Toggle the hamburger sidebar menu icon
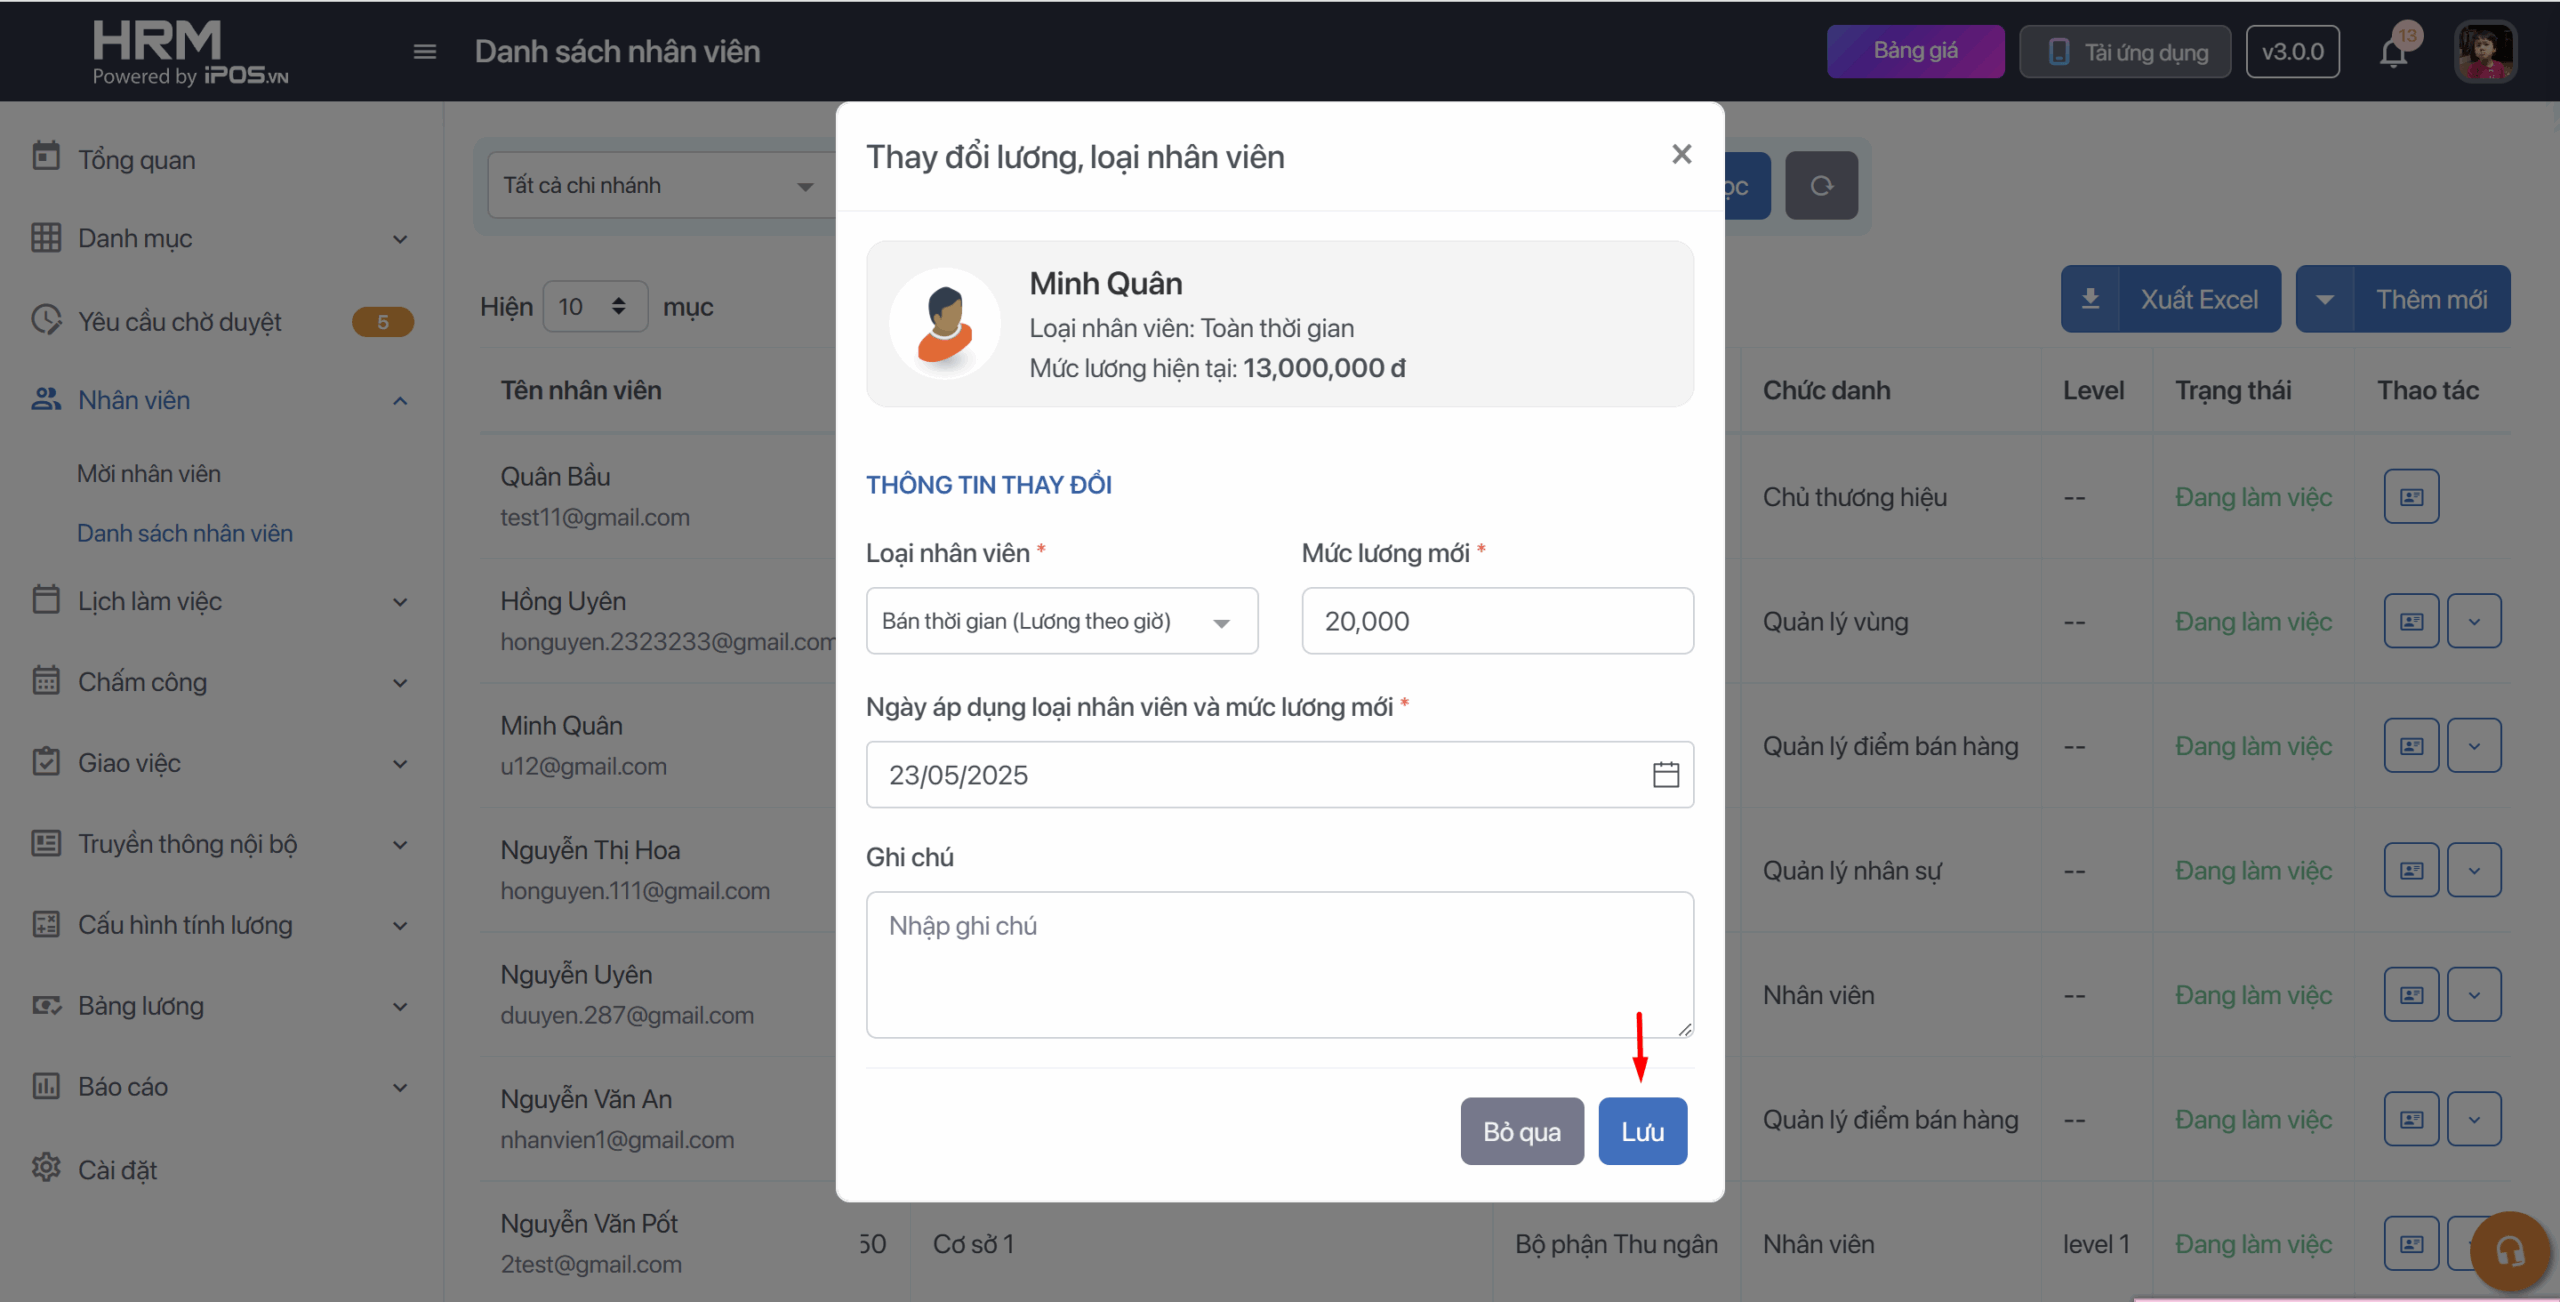Viewport: 2560px width, 1302px height. point(425,52)
